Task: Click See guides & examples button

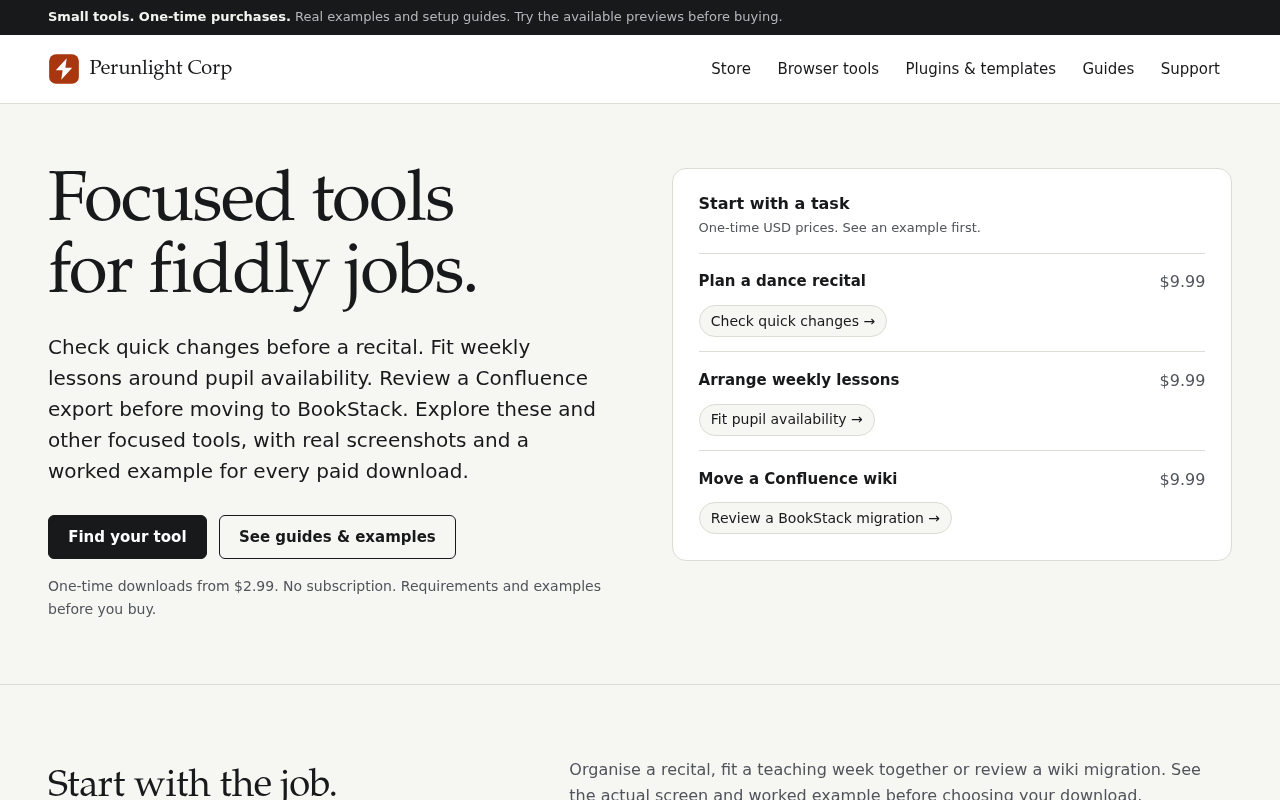Action: pyautogui.click(x=337, y=537)
